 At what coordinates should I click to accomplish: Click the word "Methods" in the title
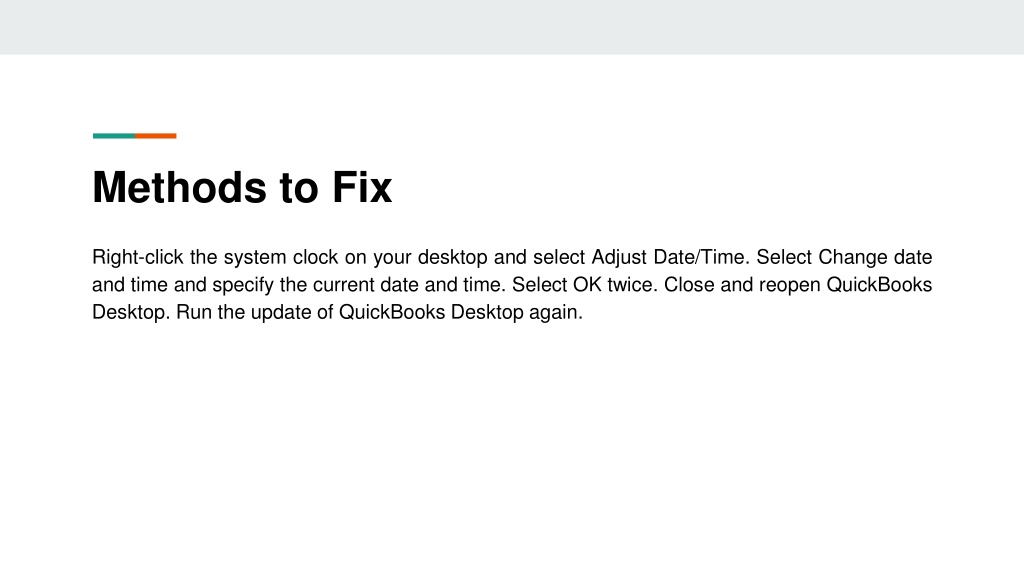coord(180,187)
